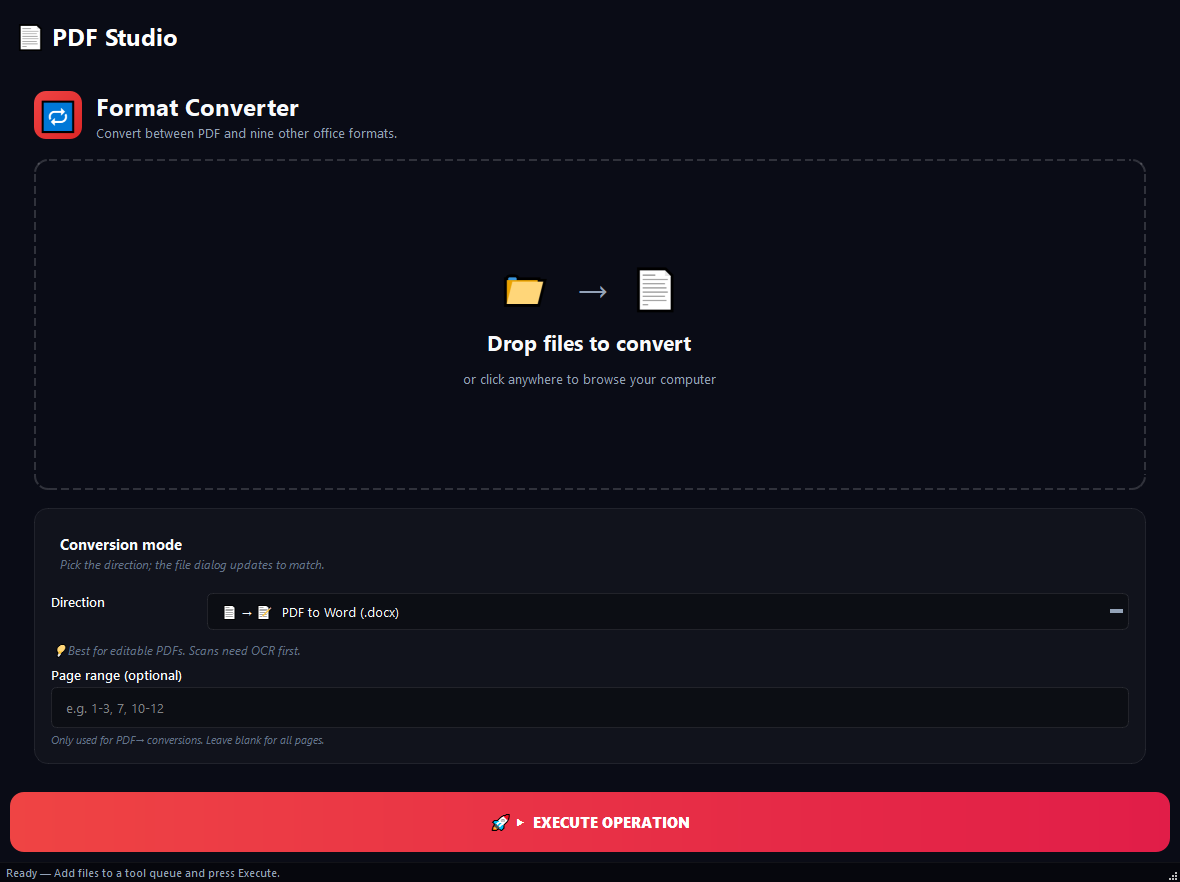
Task: Open the Direction conversion dropdown
Action: point(668,612)
